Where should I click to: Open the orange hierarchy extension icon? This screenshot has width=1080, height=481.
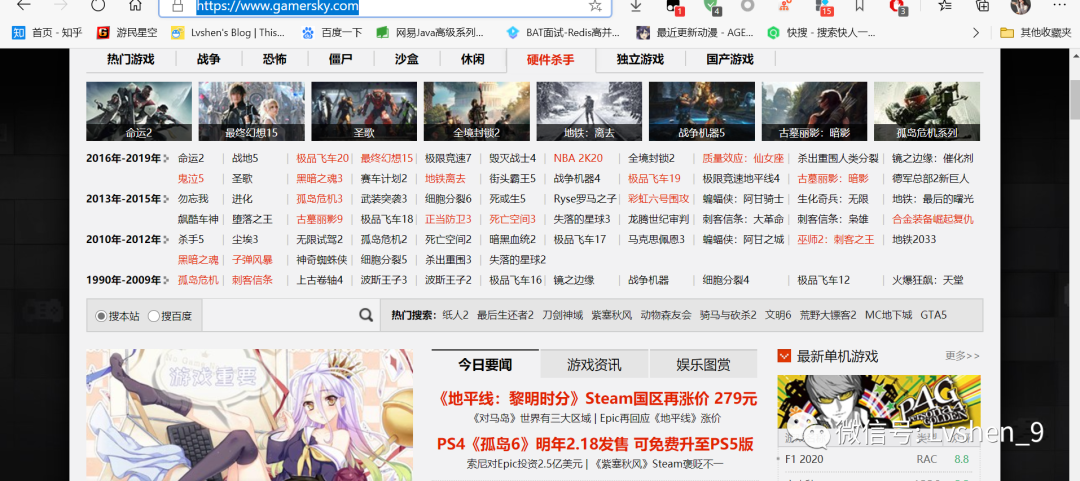tap(785, 6)
